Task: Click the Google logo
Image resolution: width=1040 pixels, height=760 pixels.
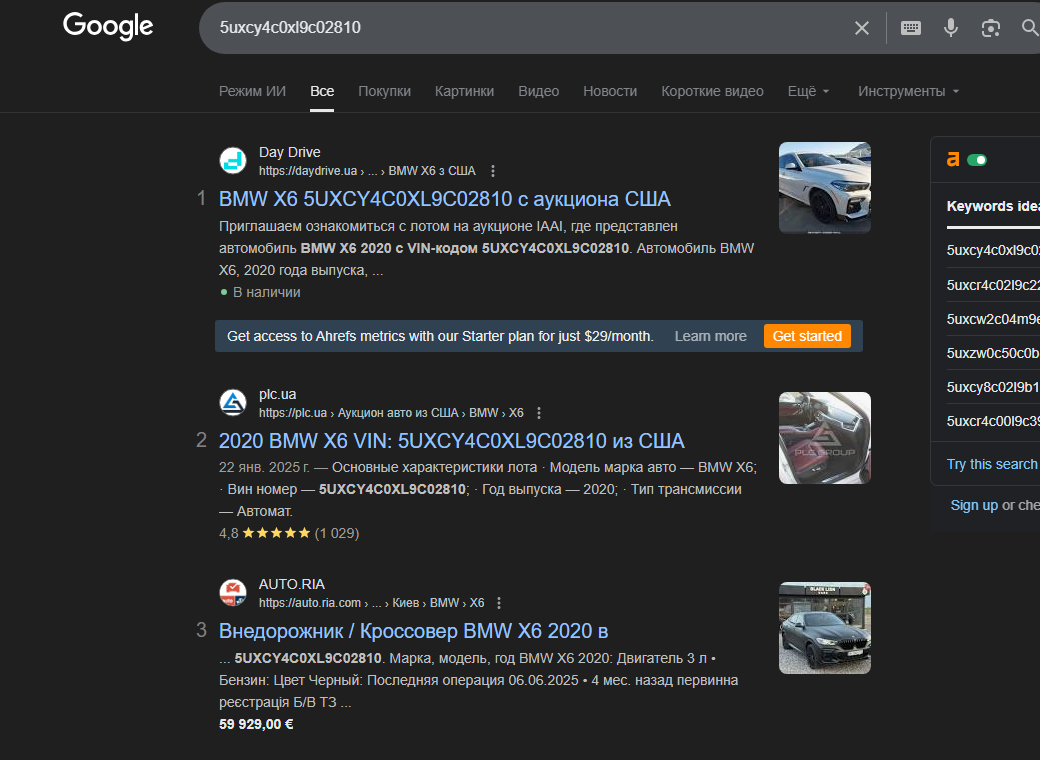Action: (x=108, y=27)
